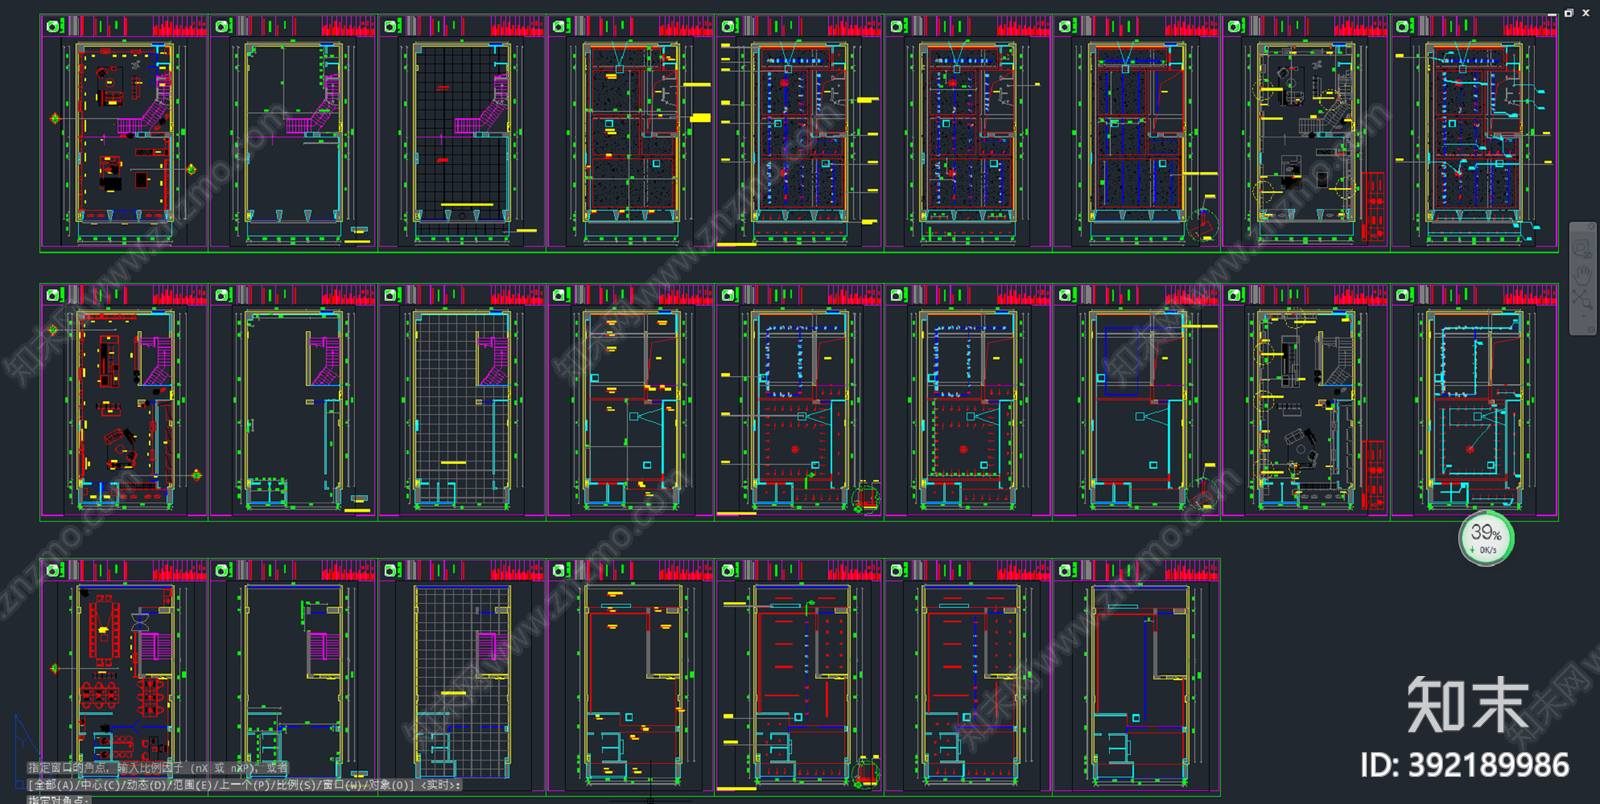Open the 2D steering wheel in navigation bar
This screenshot has width=1600, height=804.
click(1582, 248)
